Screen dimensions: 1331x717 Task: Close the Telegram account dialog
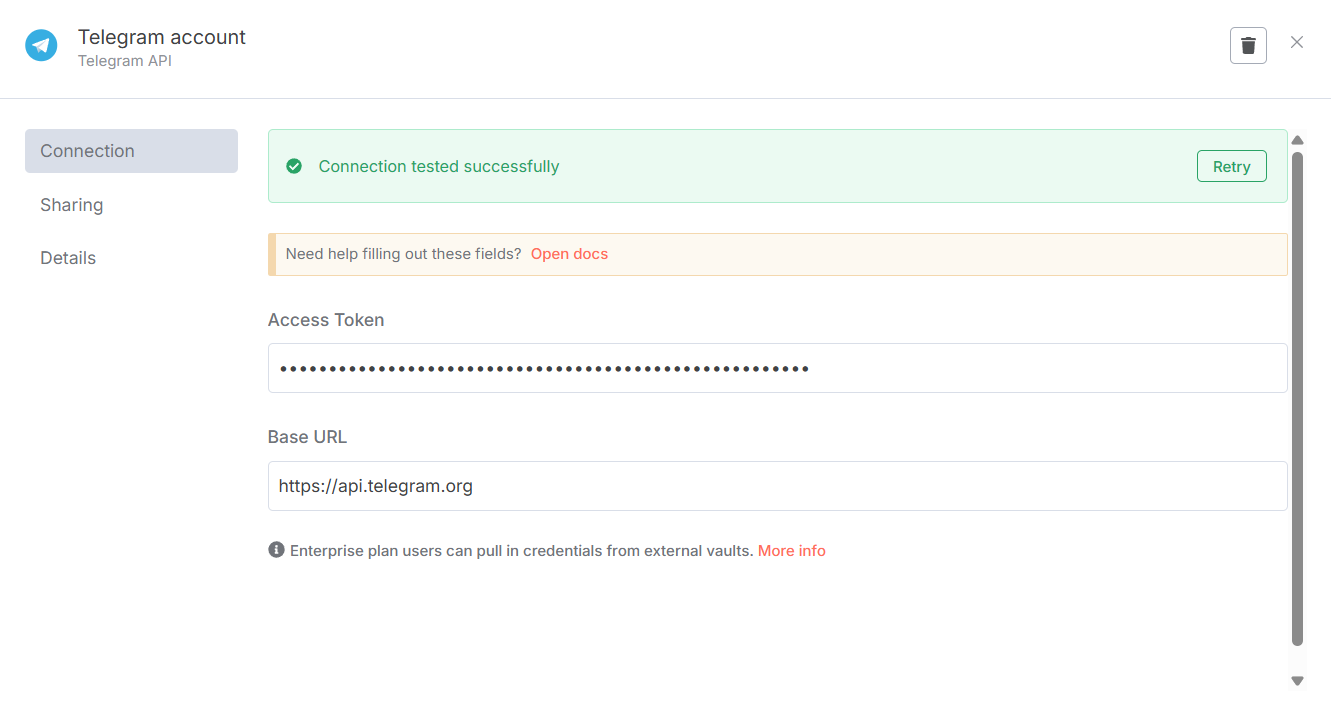[x=1297, y=42]
